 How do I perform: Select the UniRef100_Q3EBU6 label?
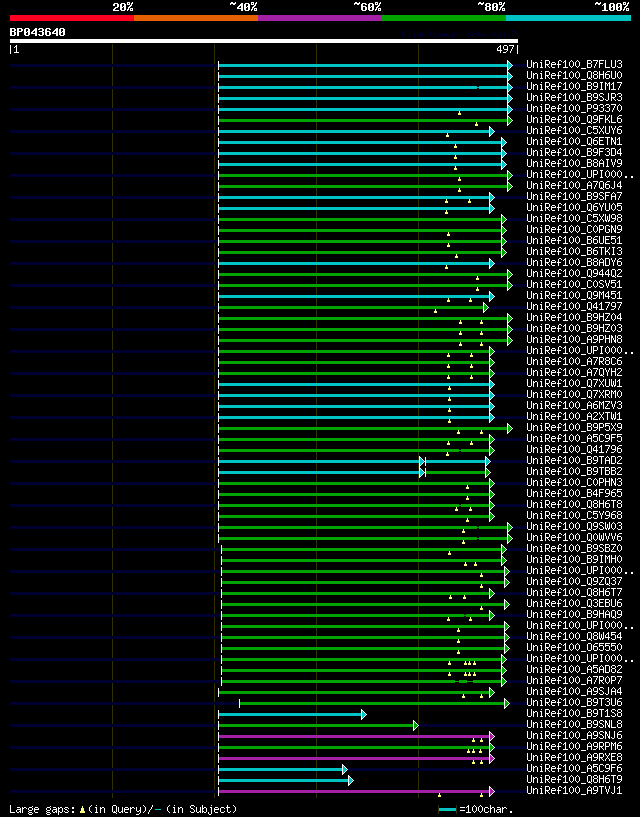click(574, 603)
